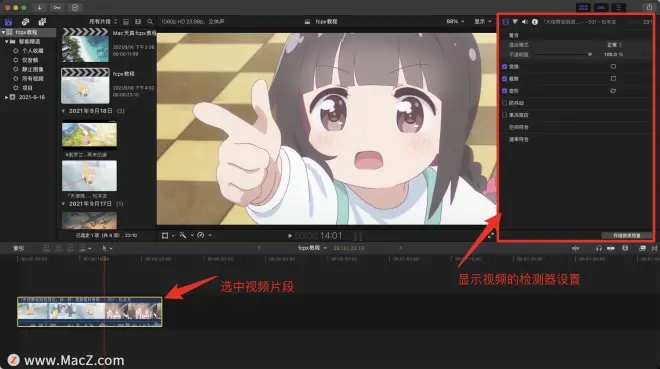The image size is (660, 369).
Task: Toggle the inspector panel button in toolbar
Action: coord(619,8)
